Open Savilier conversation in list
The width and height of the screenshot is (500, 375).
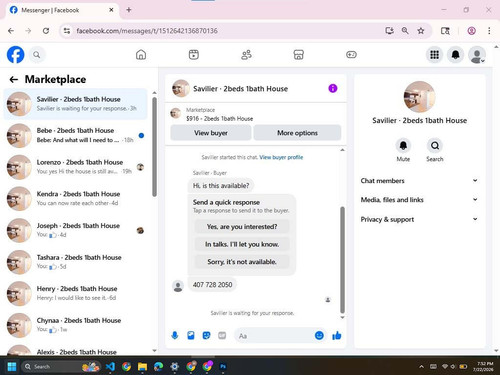[75, 104]
